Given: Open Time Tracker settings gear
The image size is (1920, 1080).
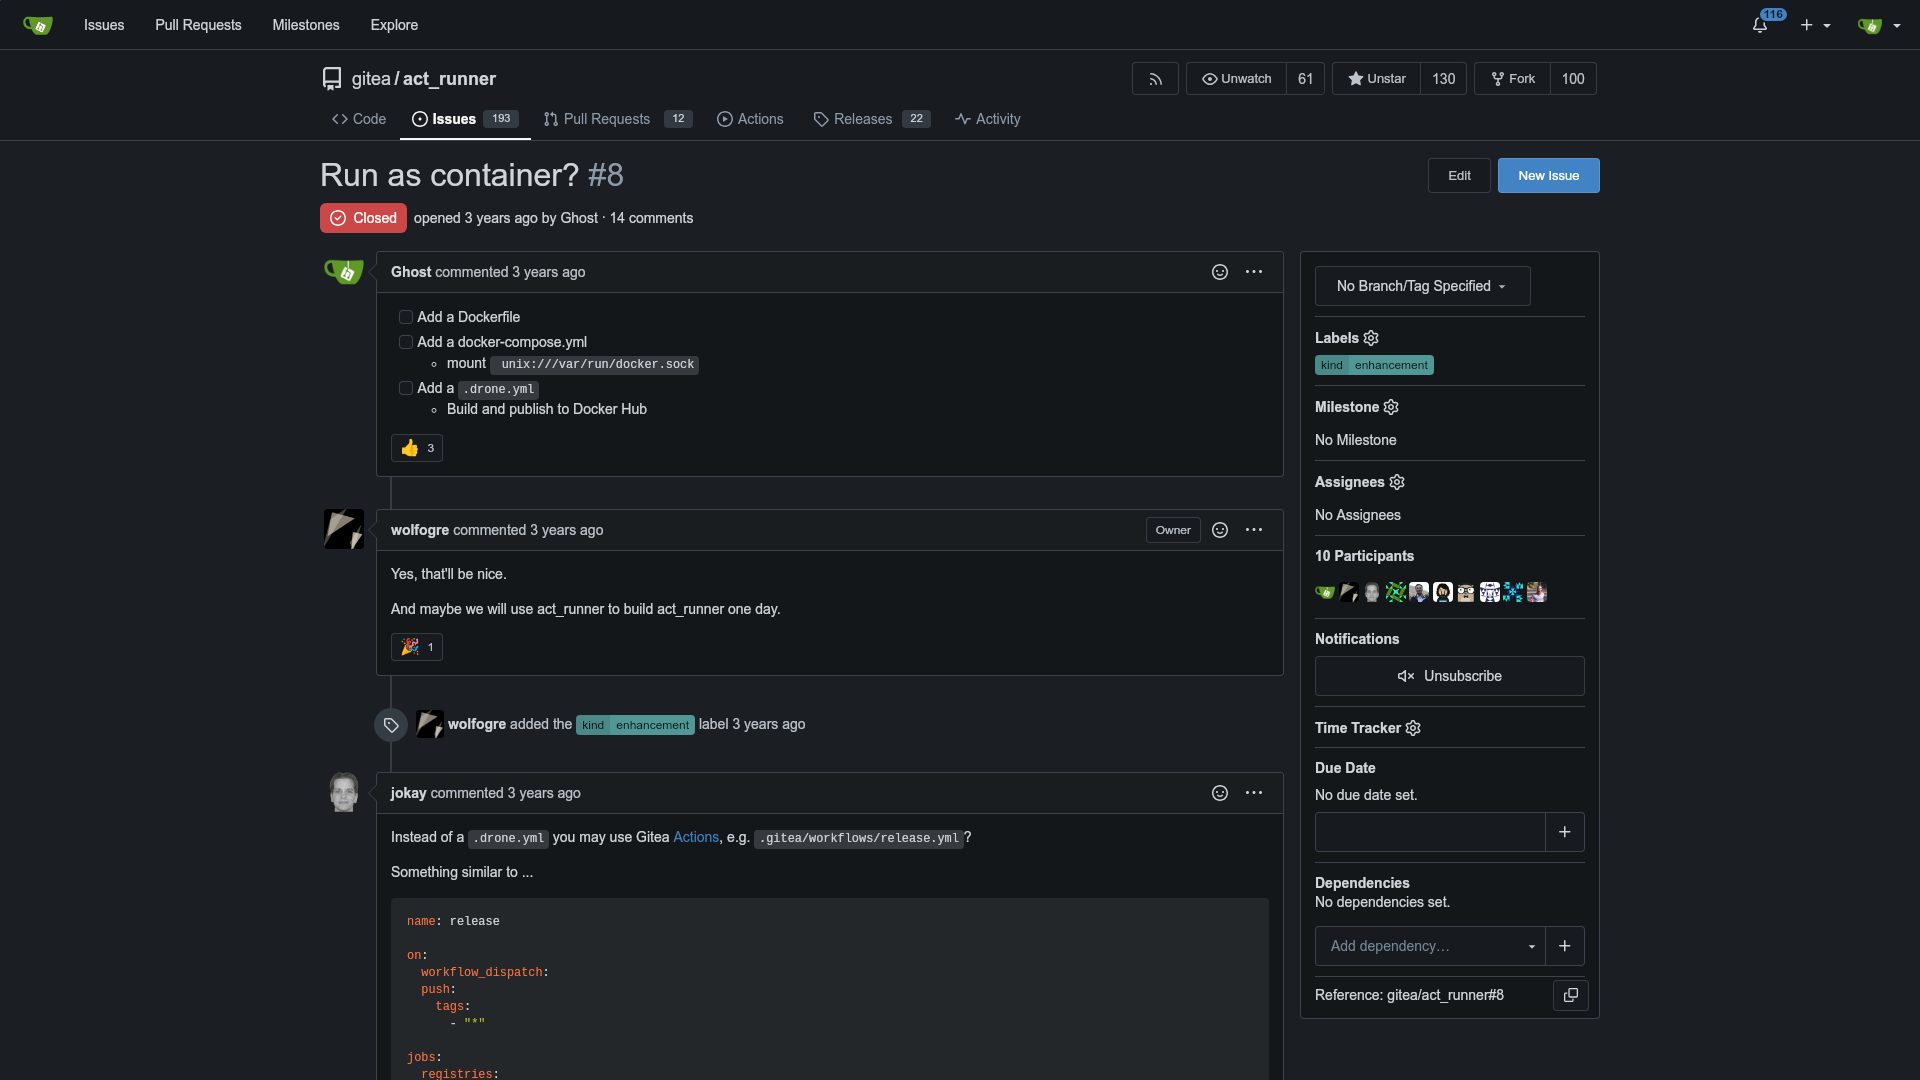Looking at the screenshot, I should pos(1413,728).
